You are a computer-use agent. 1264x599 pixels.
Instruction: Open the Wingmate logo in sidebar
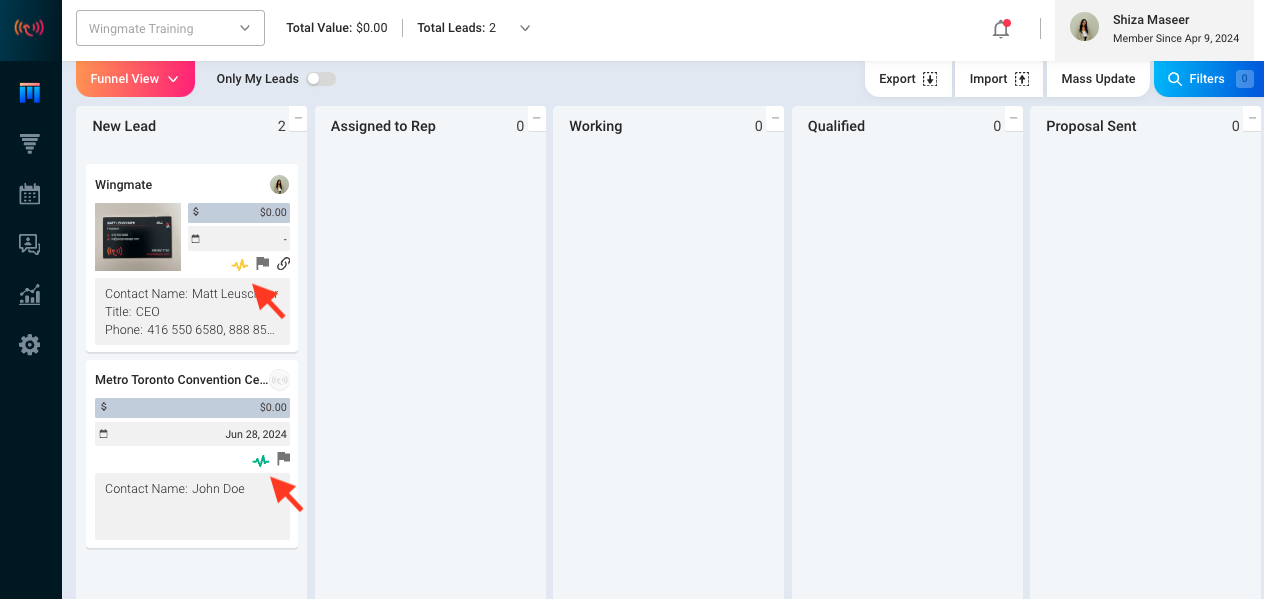(29, 27)
